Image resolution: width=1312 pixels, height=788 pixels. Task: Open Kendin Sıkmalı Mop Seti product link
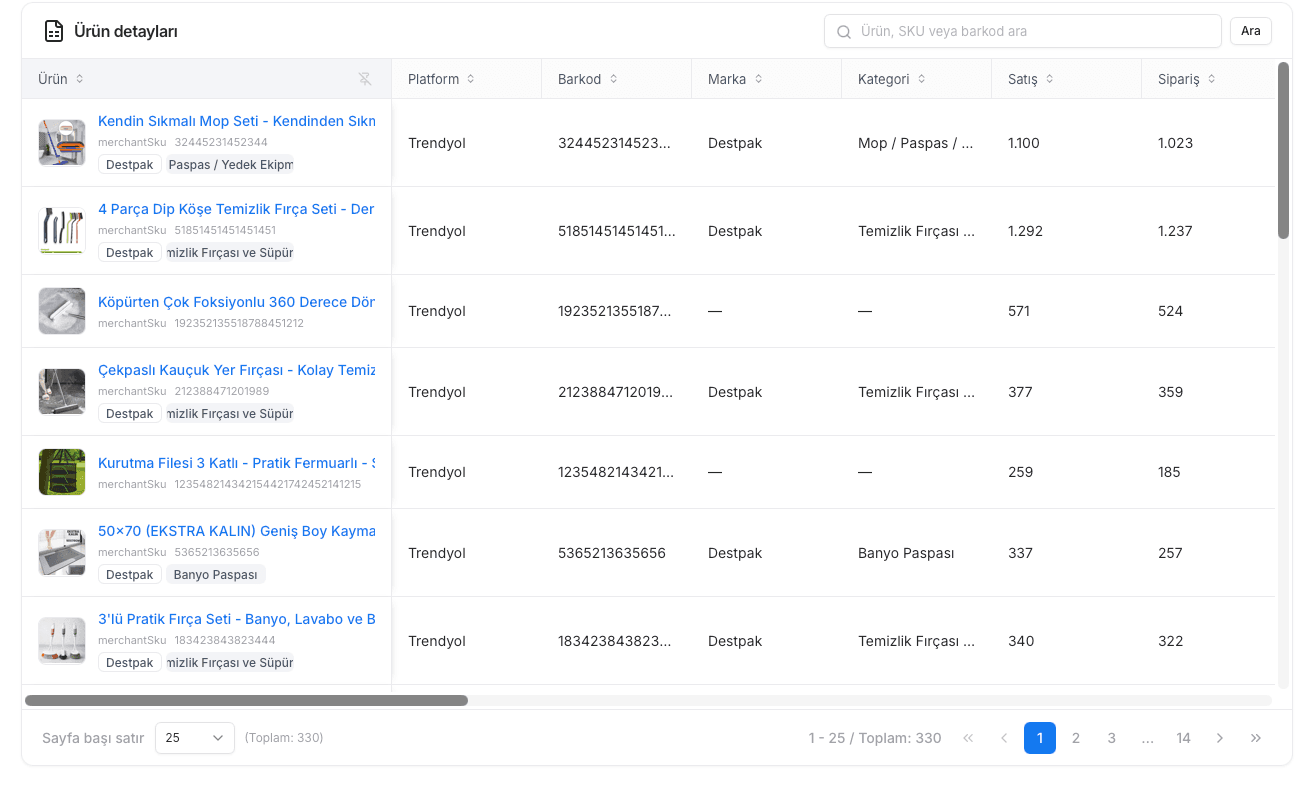(237, 121)
